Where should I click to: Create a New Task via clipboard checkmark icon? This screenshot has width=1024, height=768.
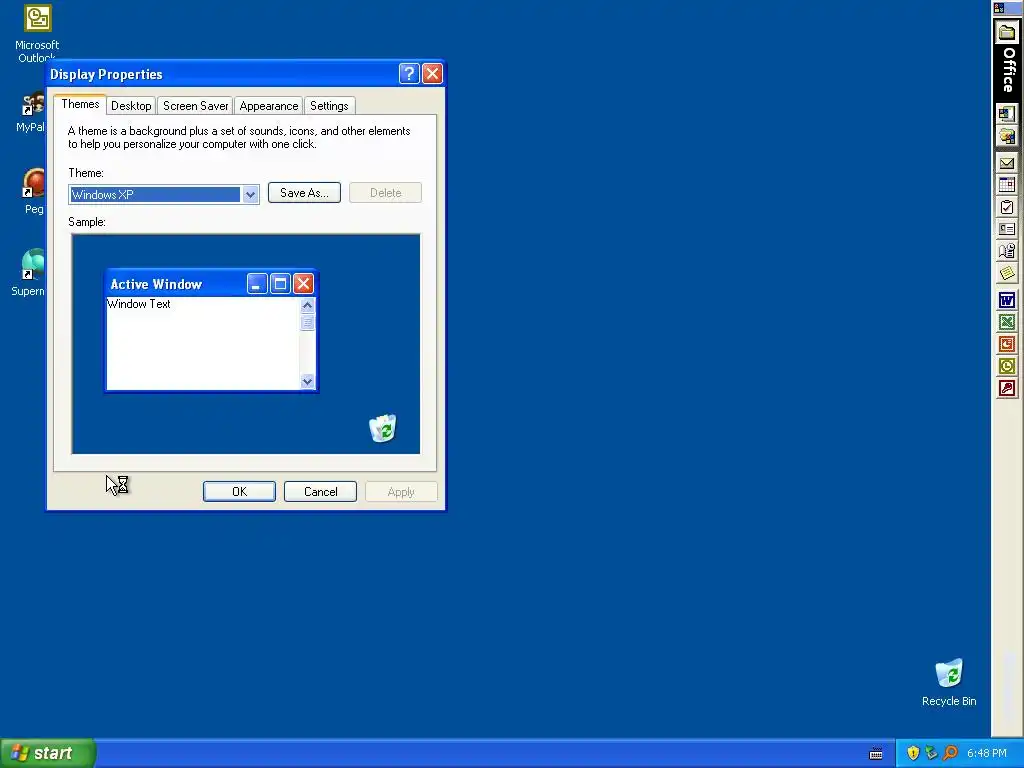[x=1007, y=207]
